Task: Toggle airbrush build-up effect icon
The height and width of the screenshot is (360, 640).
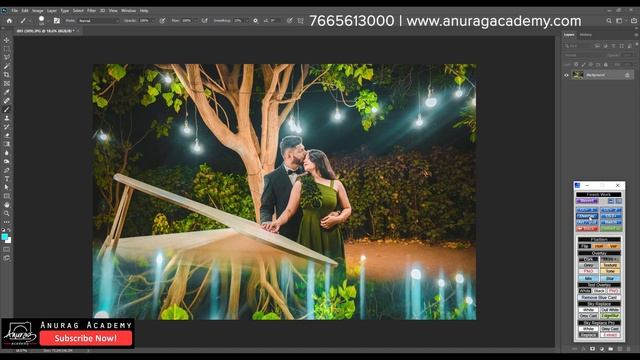Action: click(x=204, y=20)
